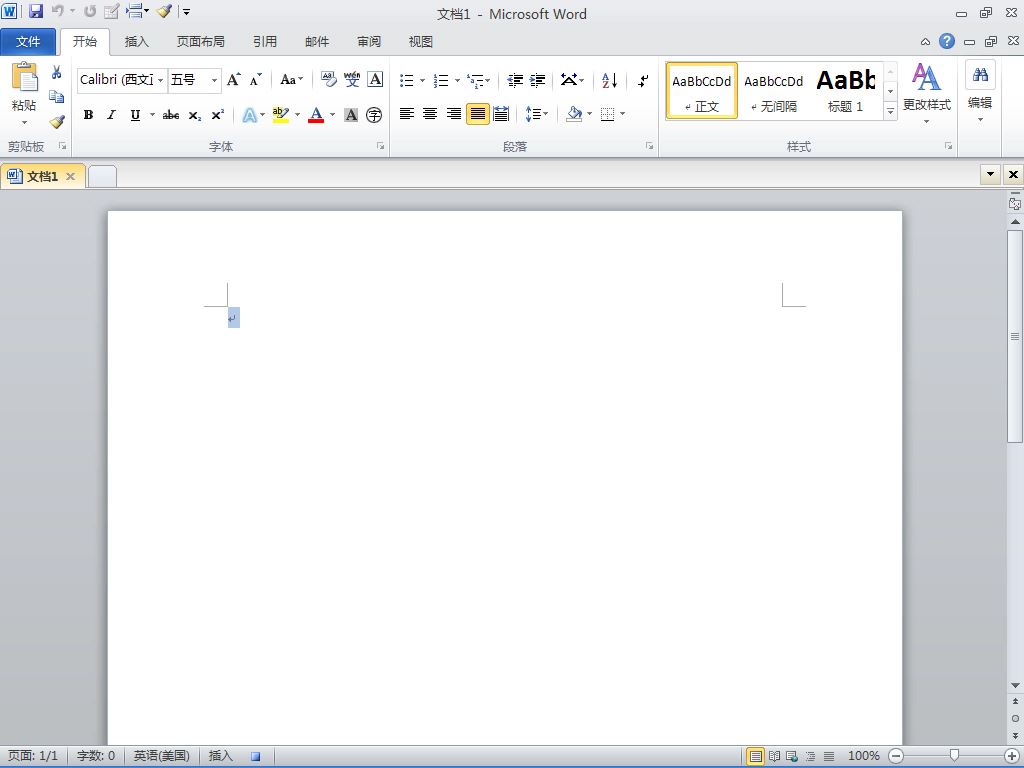Open the 文件 menu
The image size is (1024, 768).
coord(28,41)
